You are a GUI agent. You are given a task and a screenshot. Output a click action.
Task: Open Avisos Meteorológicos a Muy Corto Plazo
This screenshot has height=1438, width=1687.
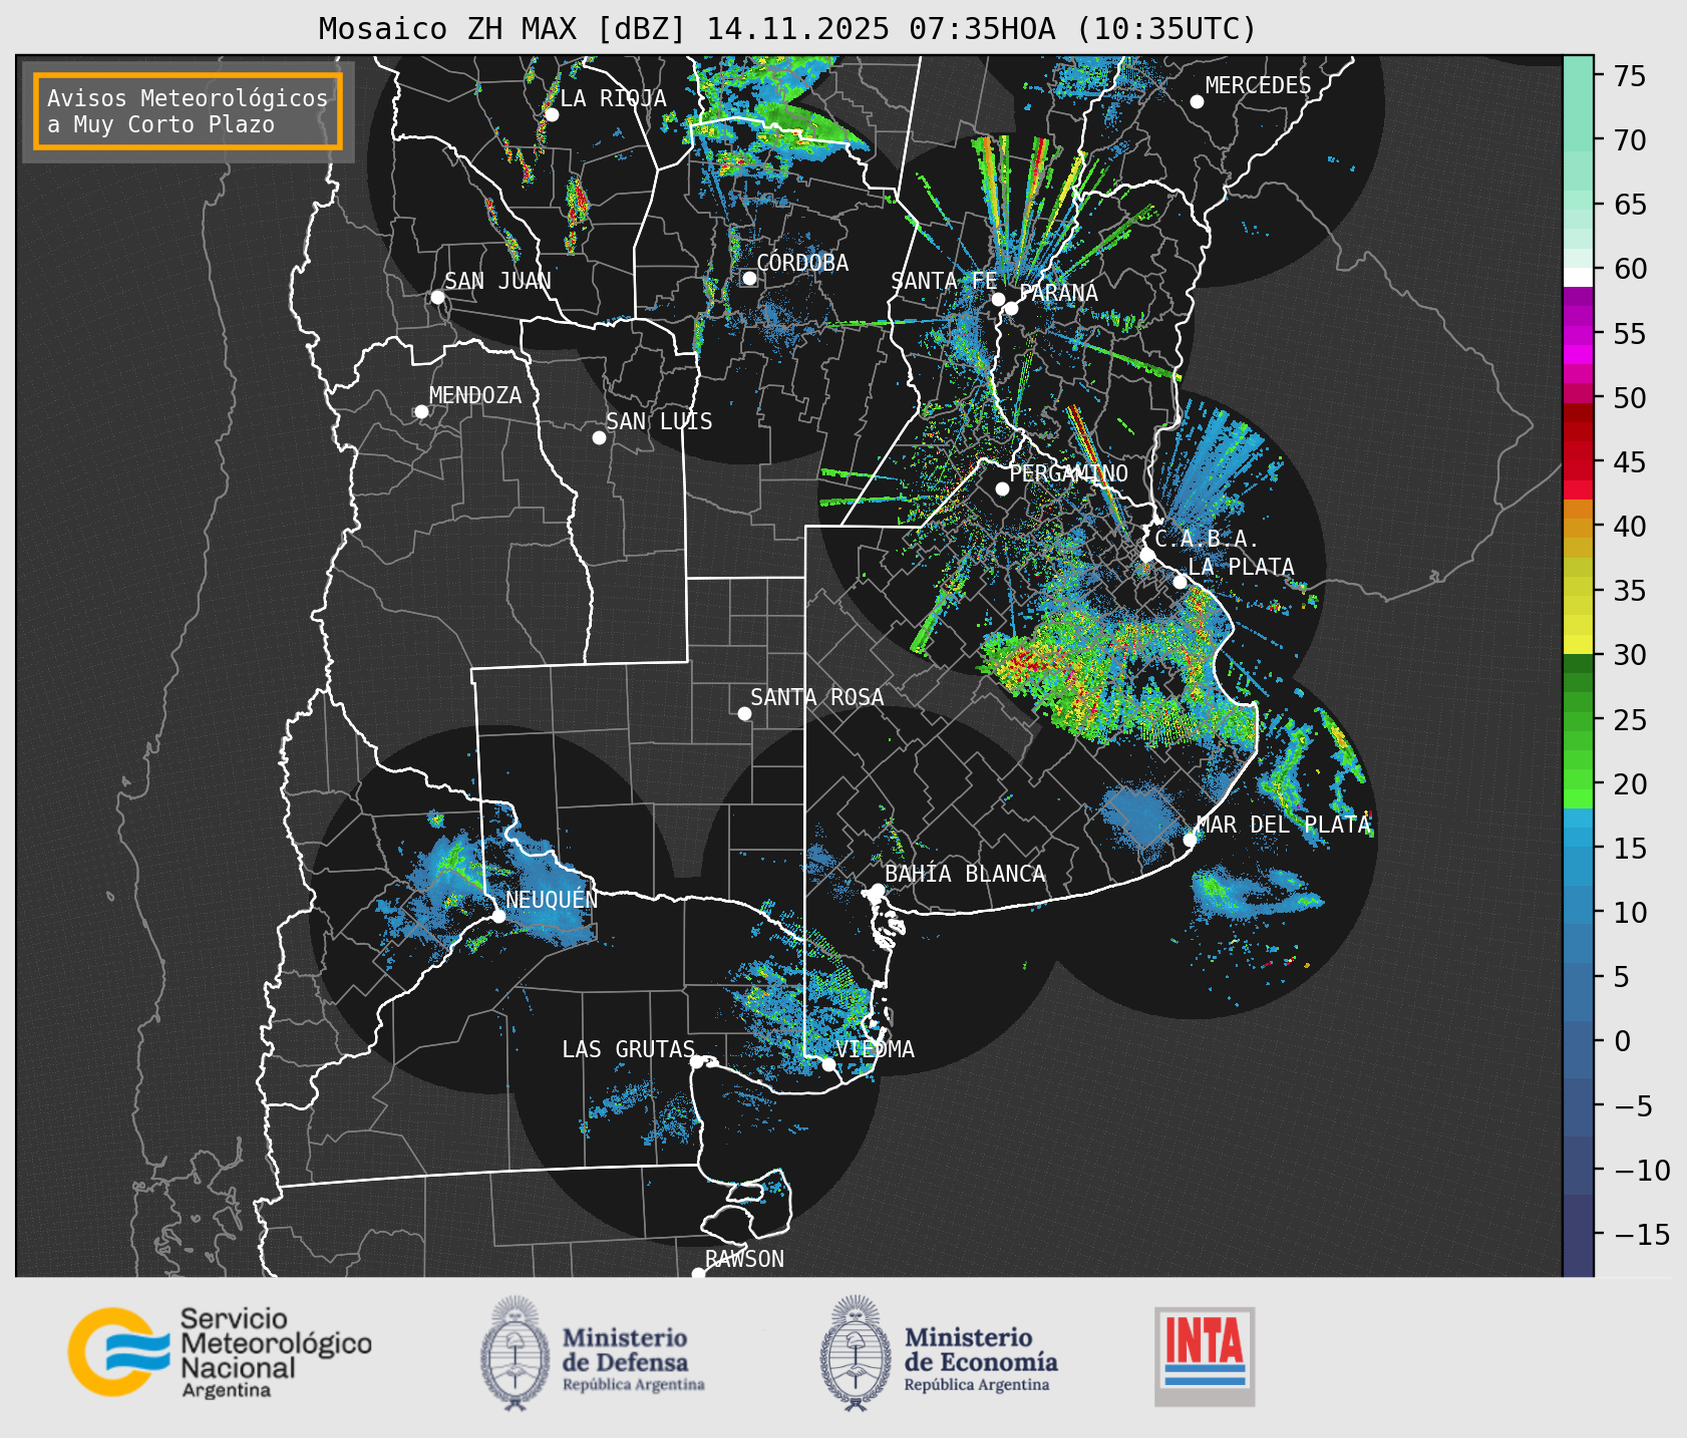click(188, 111)
